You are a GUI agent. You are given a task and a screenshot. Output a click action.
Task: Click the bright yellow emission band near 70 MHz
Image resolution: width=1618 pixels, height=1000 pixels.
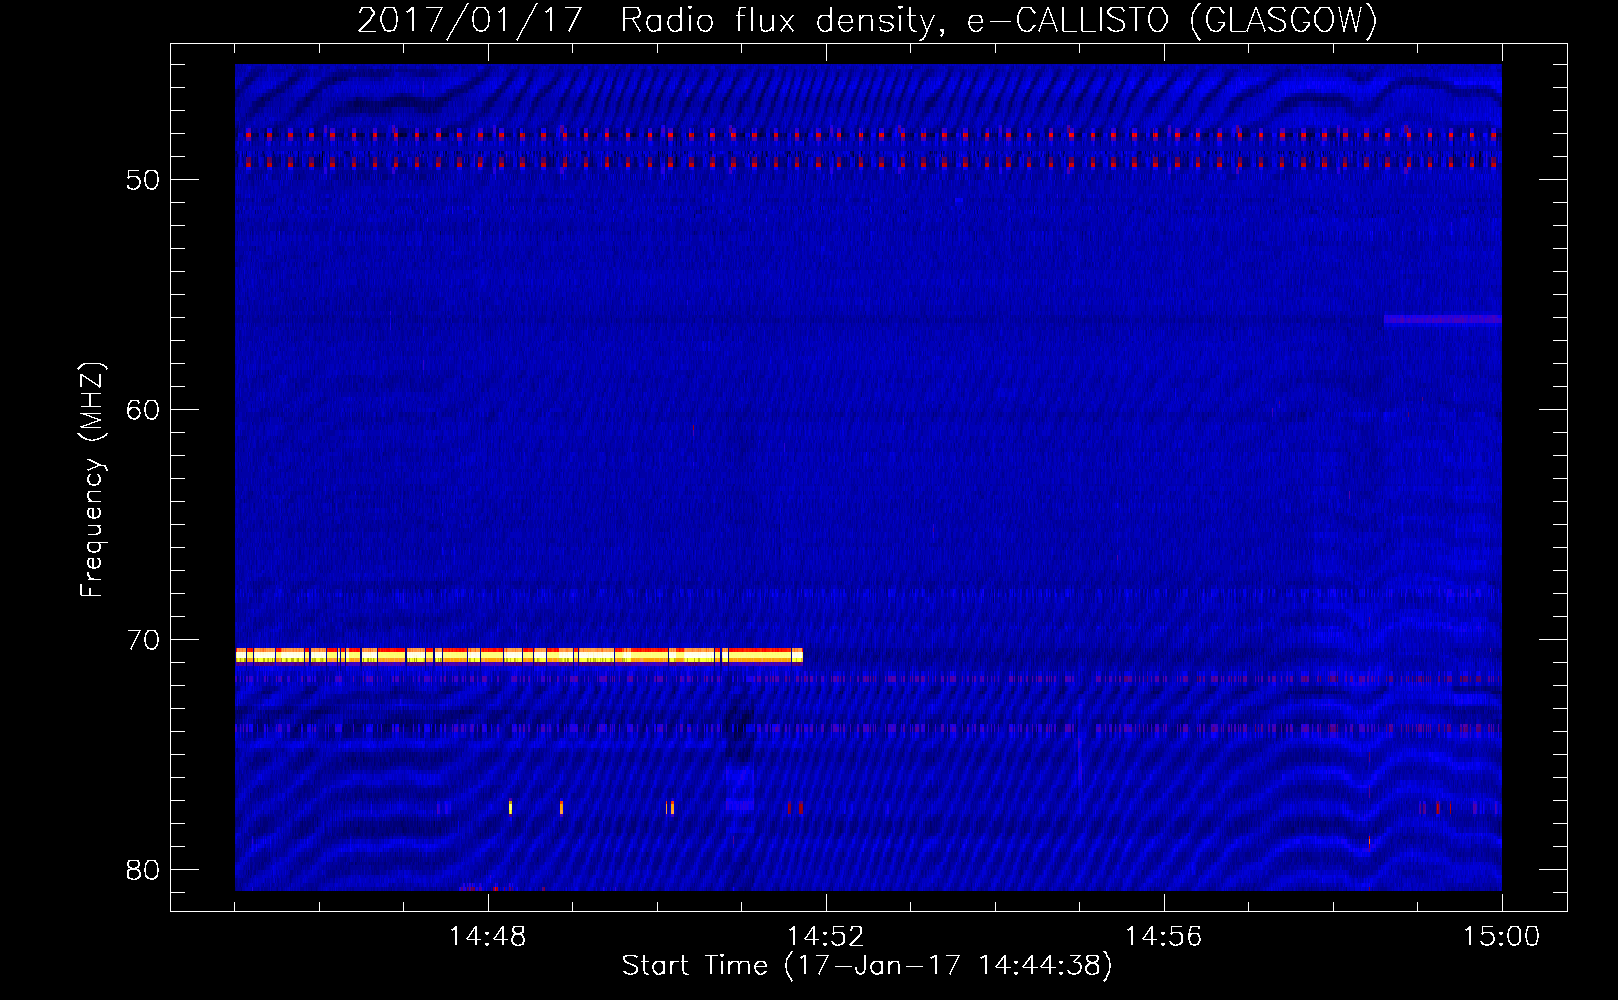pyautogui.click(x=519, y=656)
